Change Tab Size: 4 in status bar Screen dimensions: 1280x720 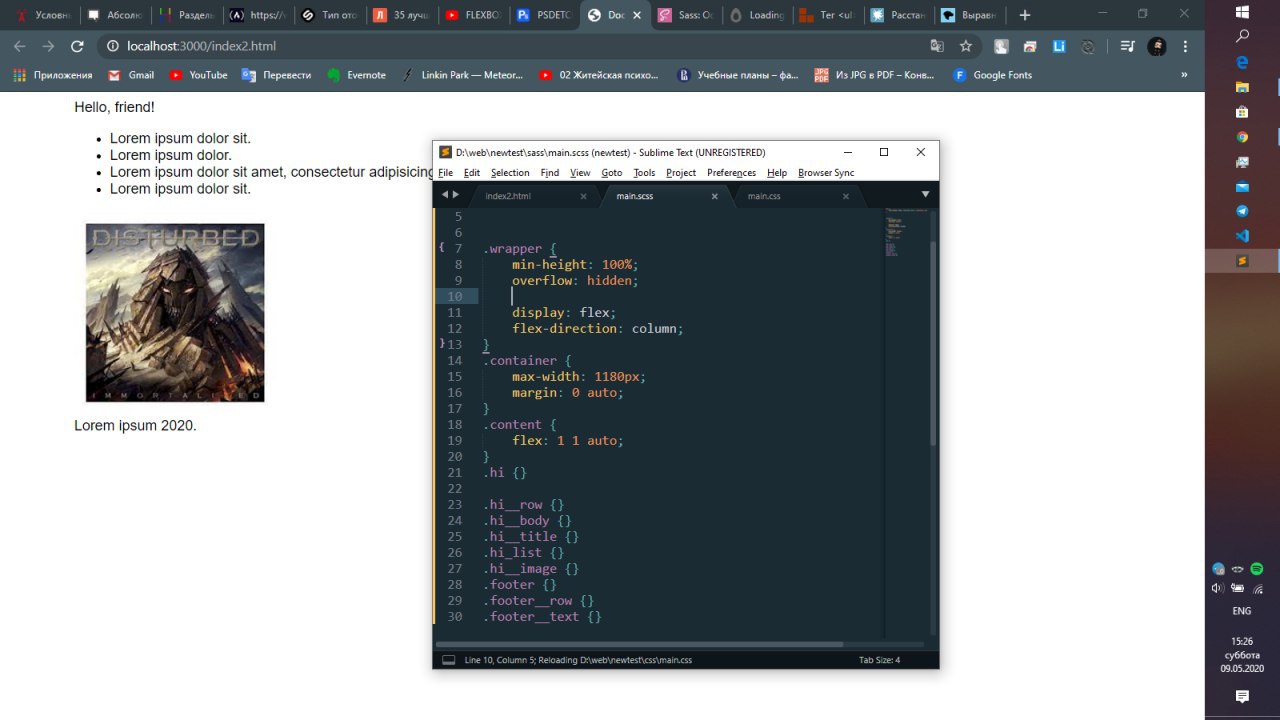click(x=879, y=660)
